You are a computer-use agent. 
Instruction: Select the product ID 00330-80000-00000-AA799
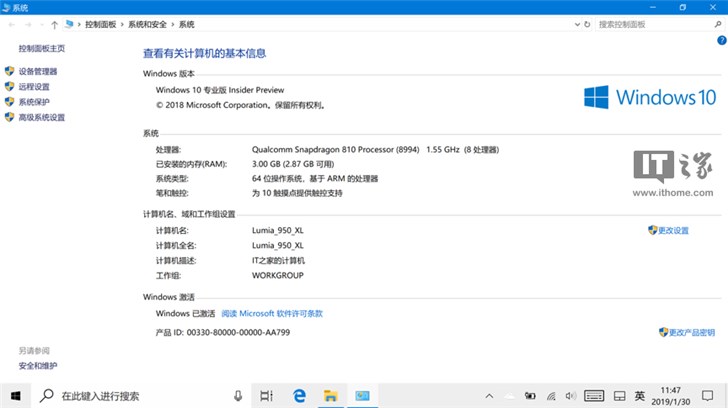tap(238, 332)
